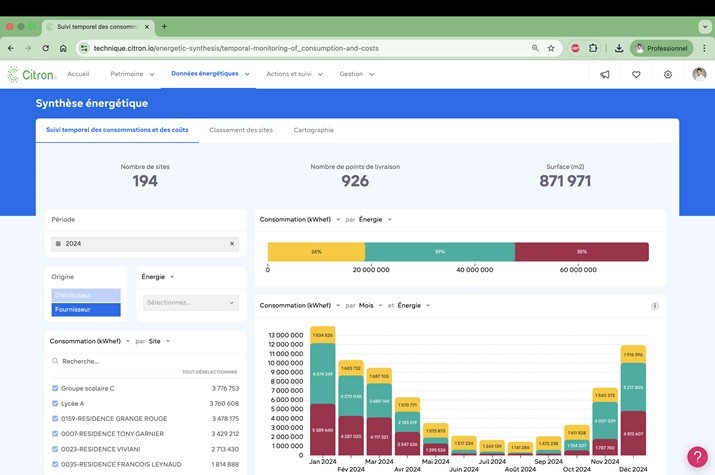Open settings via the gear icon

pyautogui.click(x=668, y=74)
